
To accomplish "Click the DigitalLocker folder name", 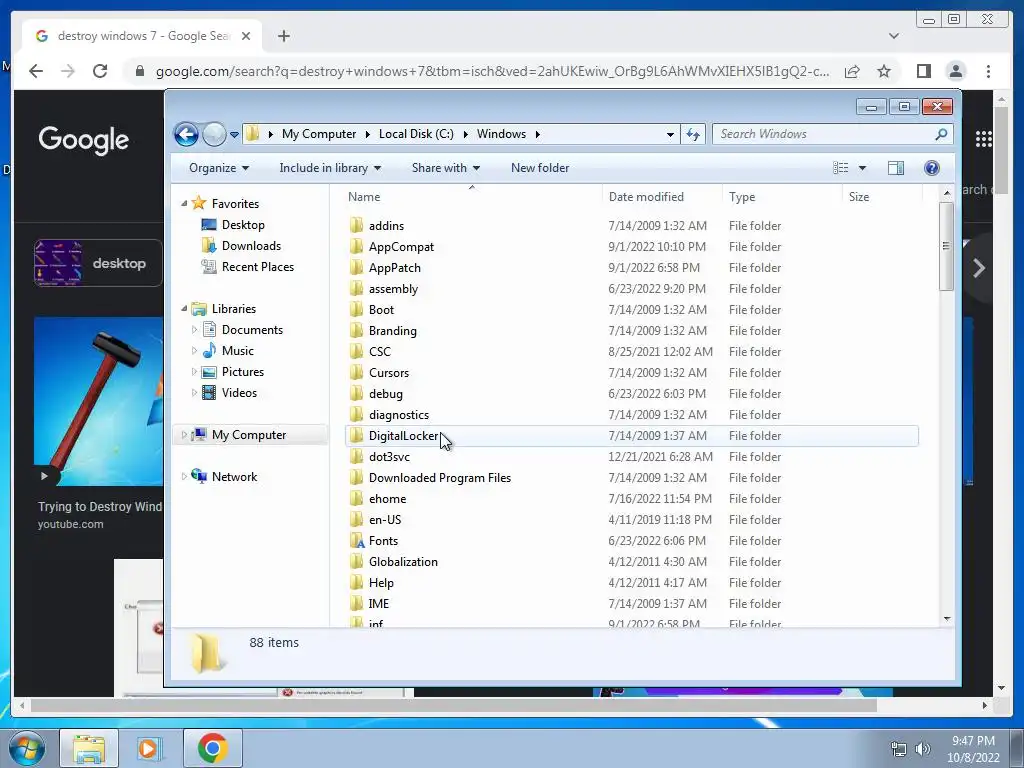I will (x=404, y=436).
